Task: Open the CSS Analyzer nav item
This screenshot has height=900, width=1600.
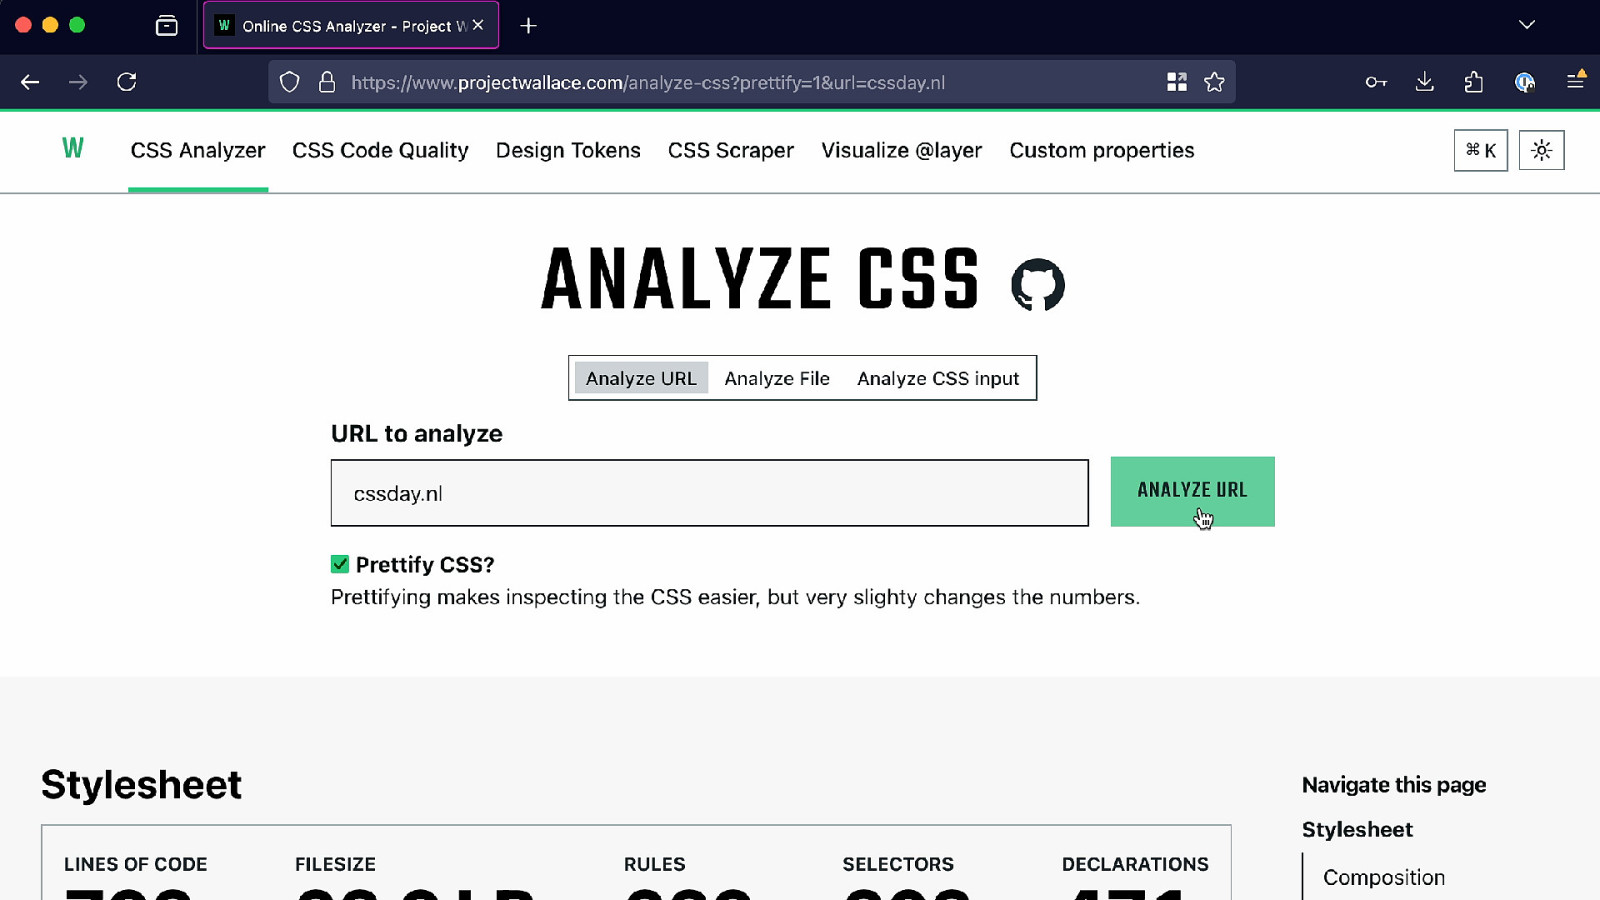Action: (x=198, y=150)
